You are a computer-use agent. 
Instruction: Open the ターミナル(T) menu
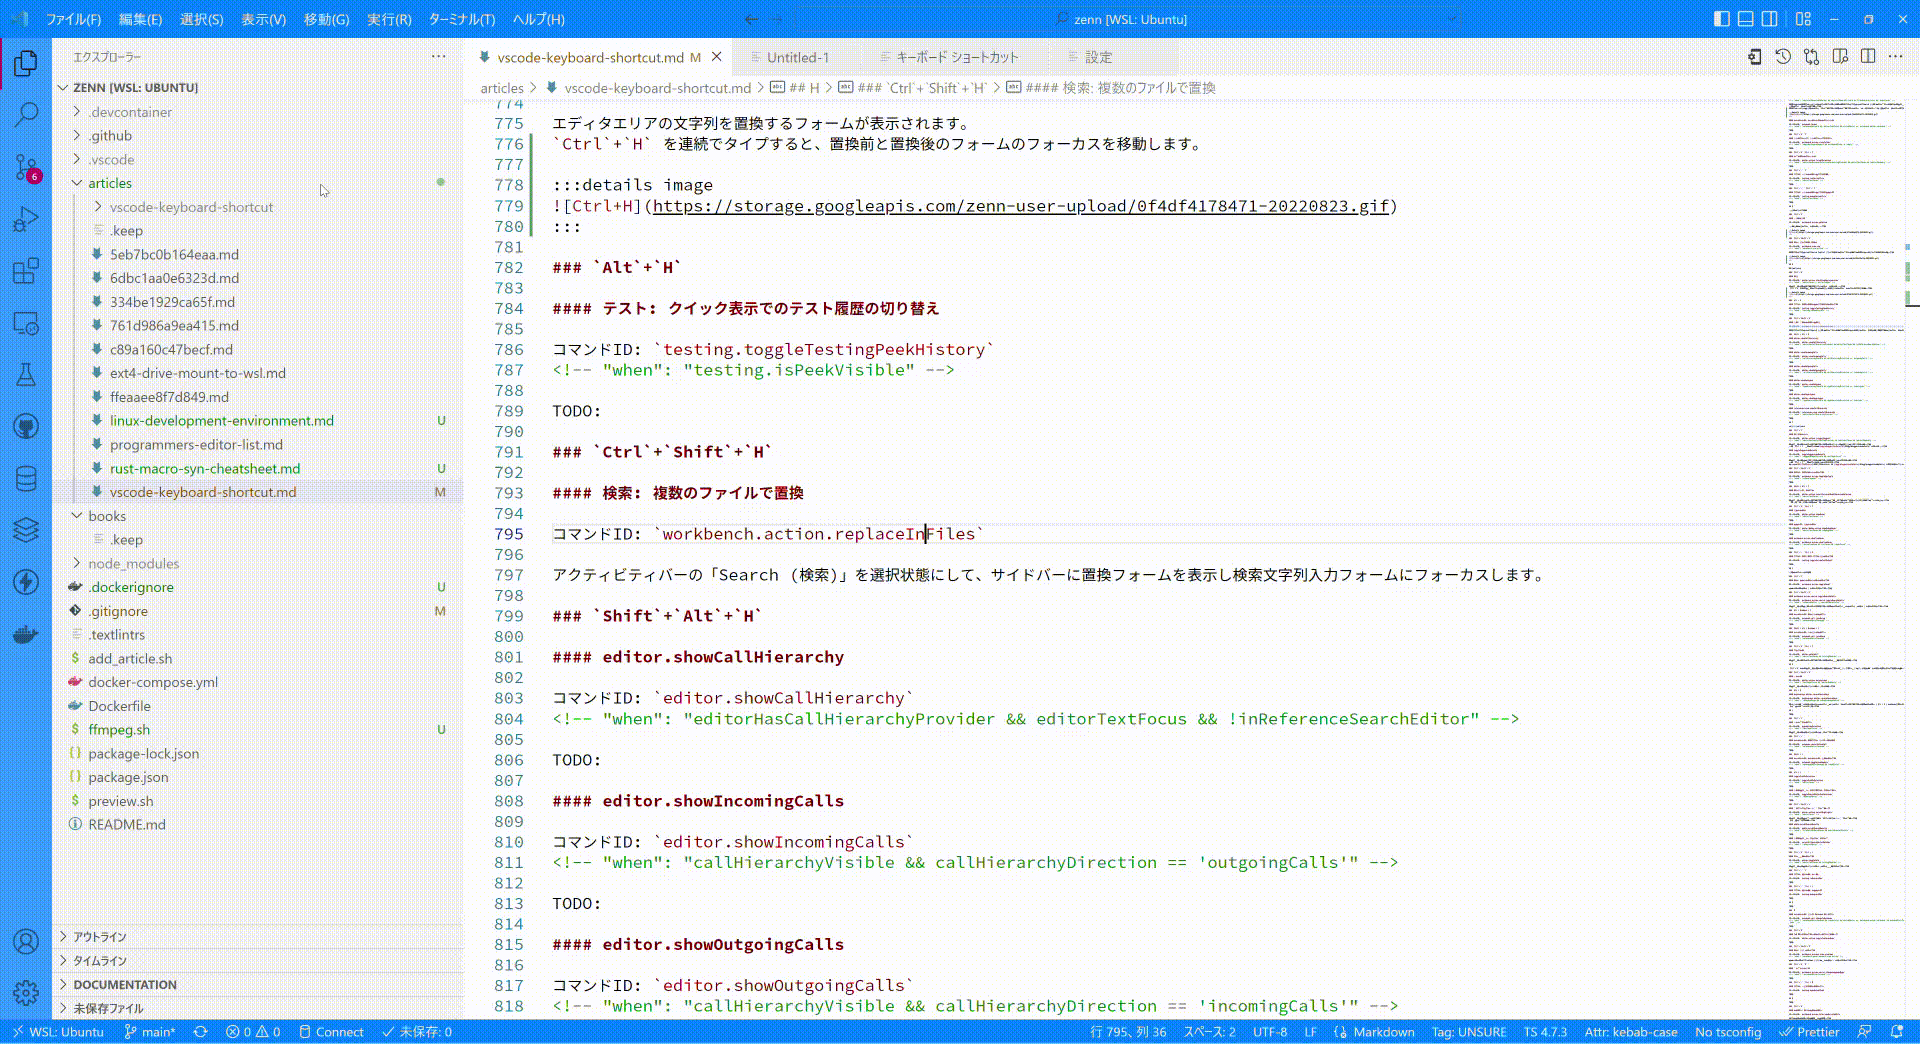(461, 19)
